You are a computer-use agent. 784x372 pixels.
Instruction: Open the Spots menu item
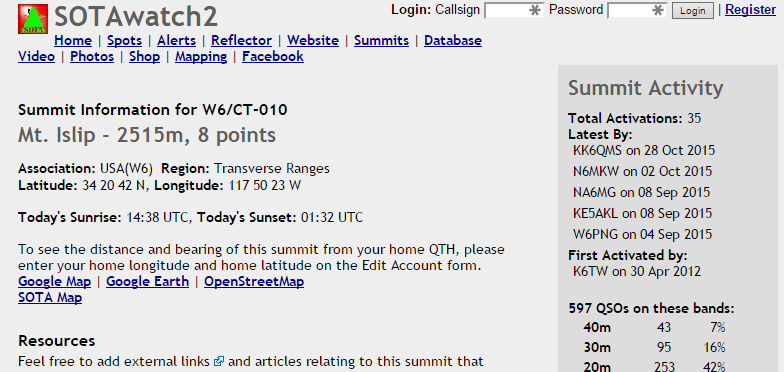point(124,40)
